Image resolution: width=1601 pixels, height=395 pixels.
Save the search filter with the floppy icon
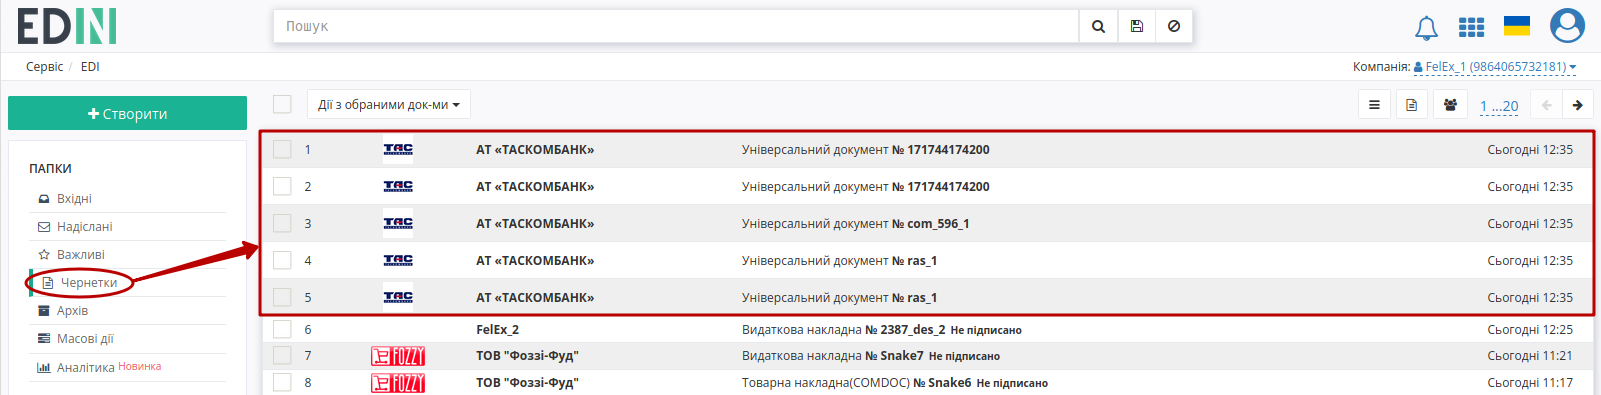(1137, 27)
